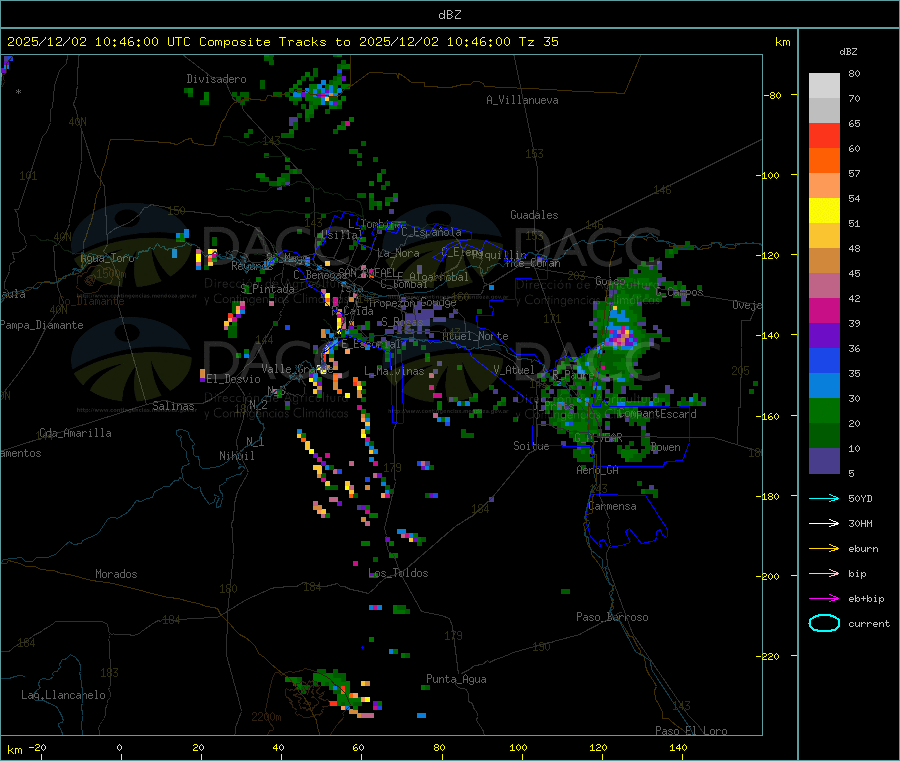
Task: Click the S_Pintada map label
Action: [x=267, y=289]
